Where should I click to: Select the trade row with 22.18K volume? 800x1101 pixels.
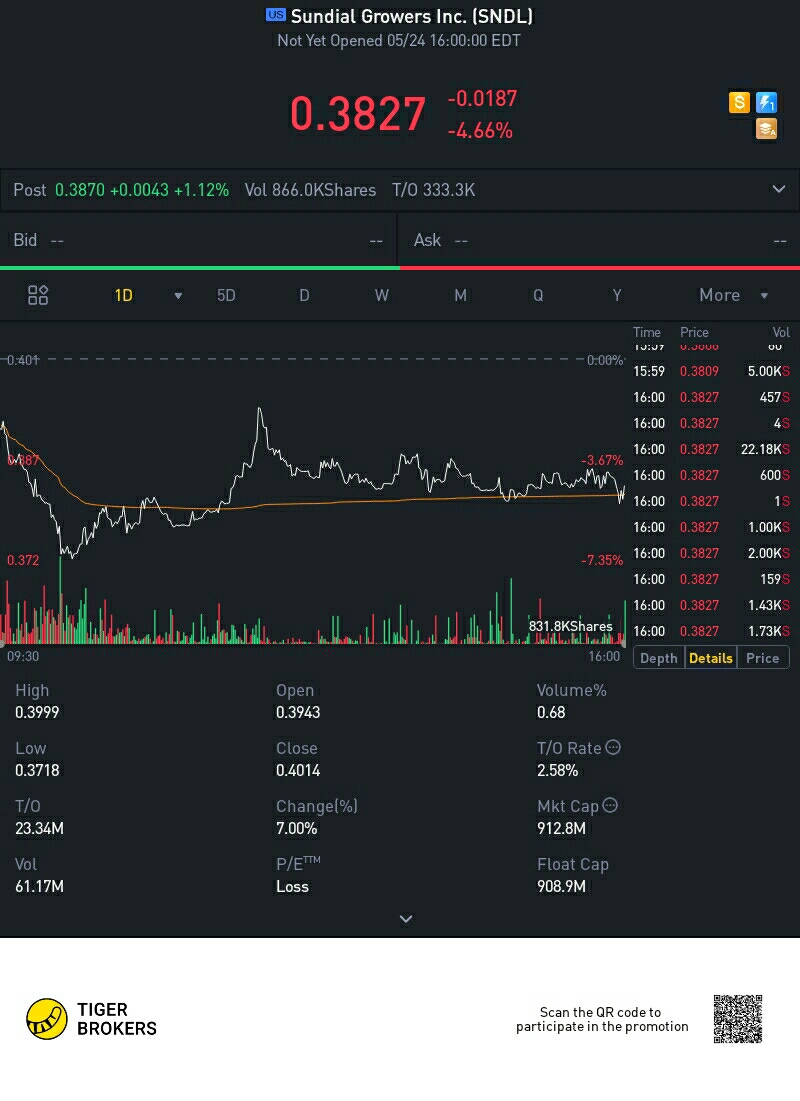(711, 449)
